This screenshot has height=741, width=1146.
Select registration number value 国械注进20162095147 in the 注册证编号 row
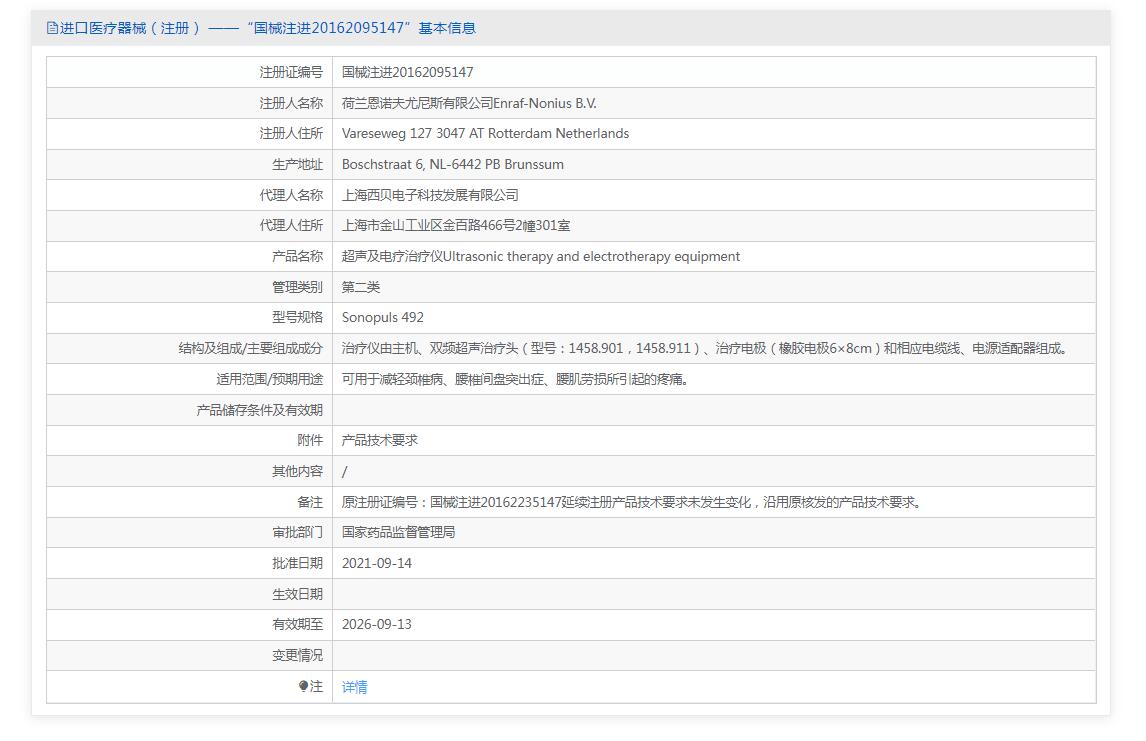click(x=407, y=72)
